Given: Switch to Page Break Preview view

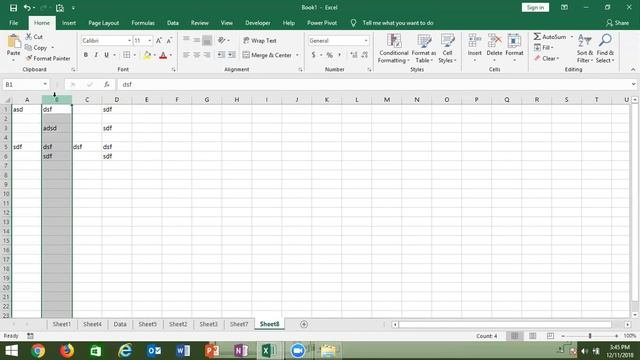Looking at the screenshot, I should pyautogui.click(x=550, y=336).
